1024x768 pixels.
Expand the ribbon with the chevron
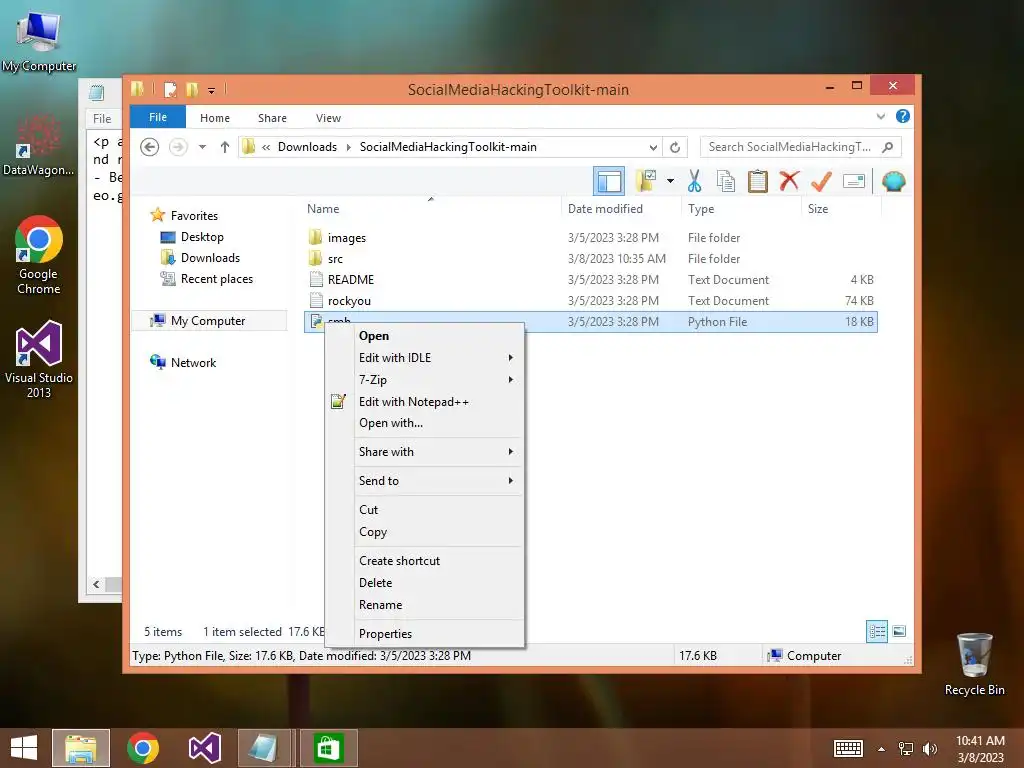pyautogui.click(x=880, y=116)
